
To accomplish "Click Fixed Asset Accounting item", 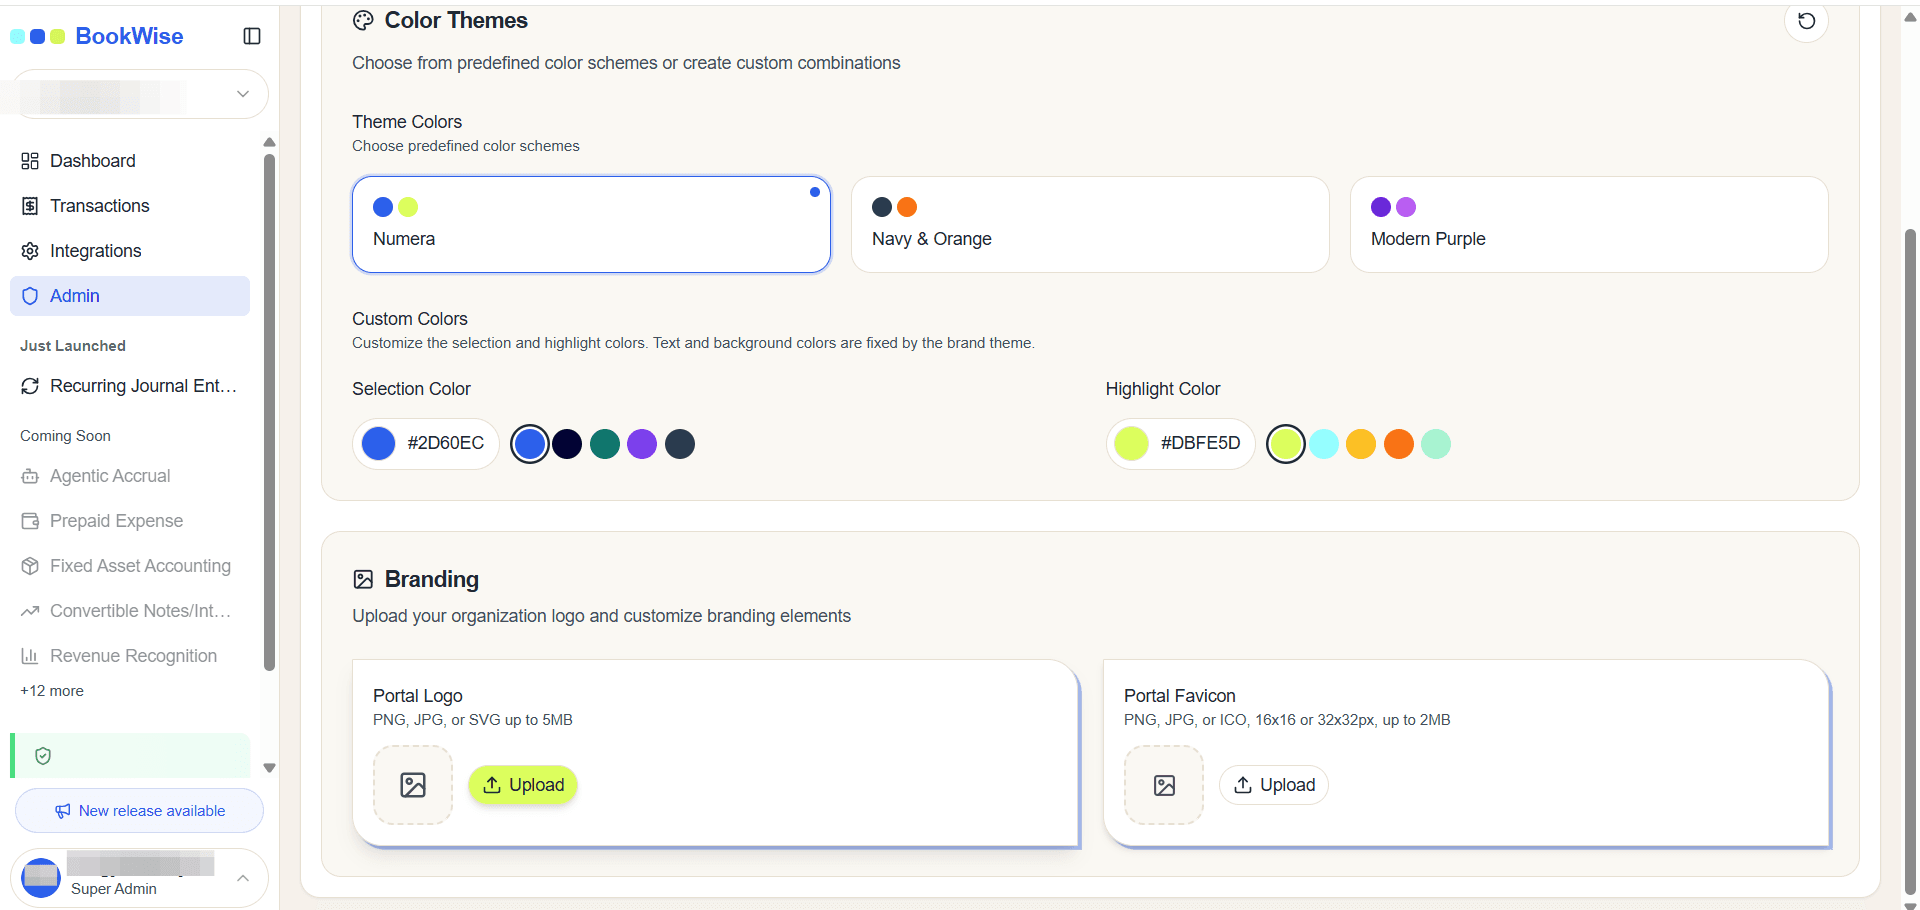I will click(130, 566).
